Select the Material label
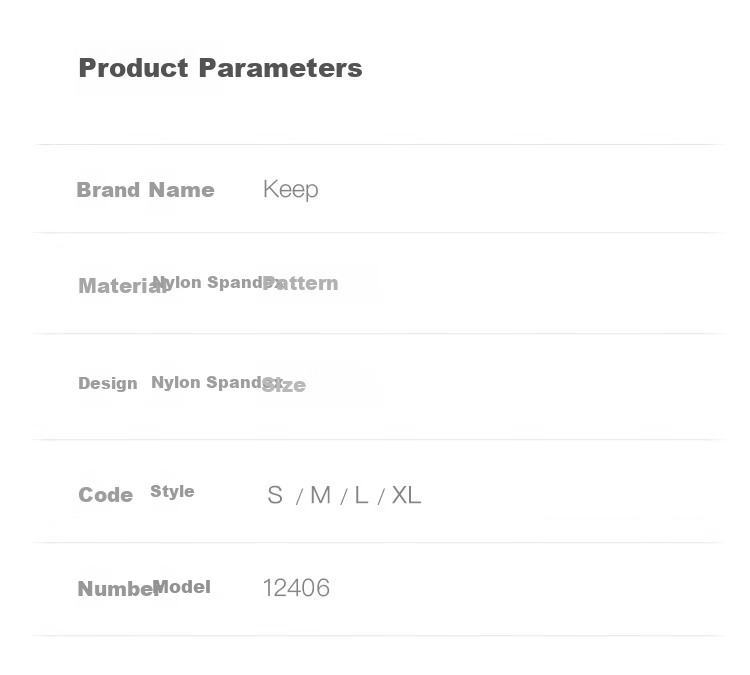 point(122,286)
